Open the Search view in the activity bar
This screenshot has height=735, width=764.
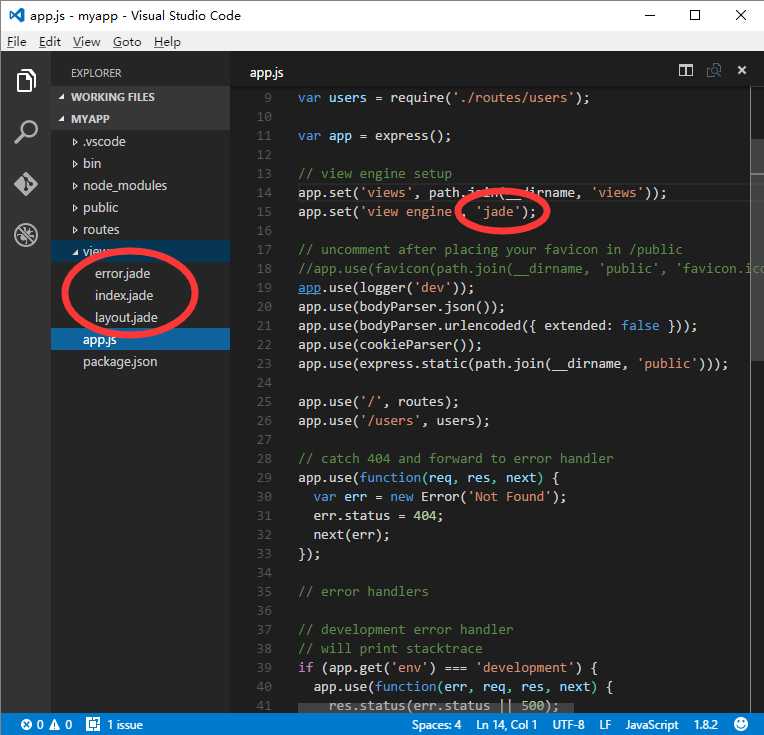tap(26, 132)
